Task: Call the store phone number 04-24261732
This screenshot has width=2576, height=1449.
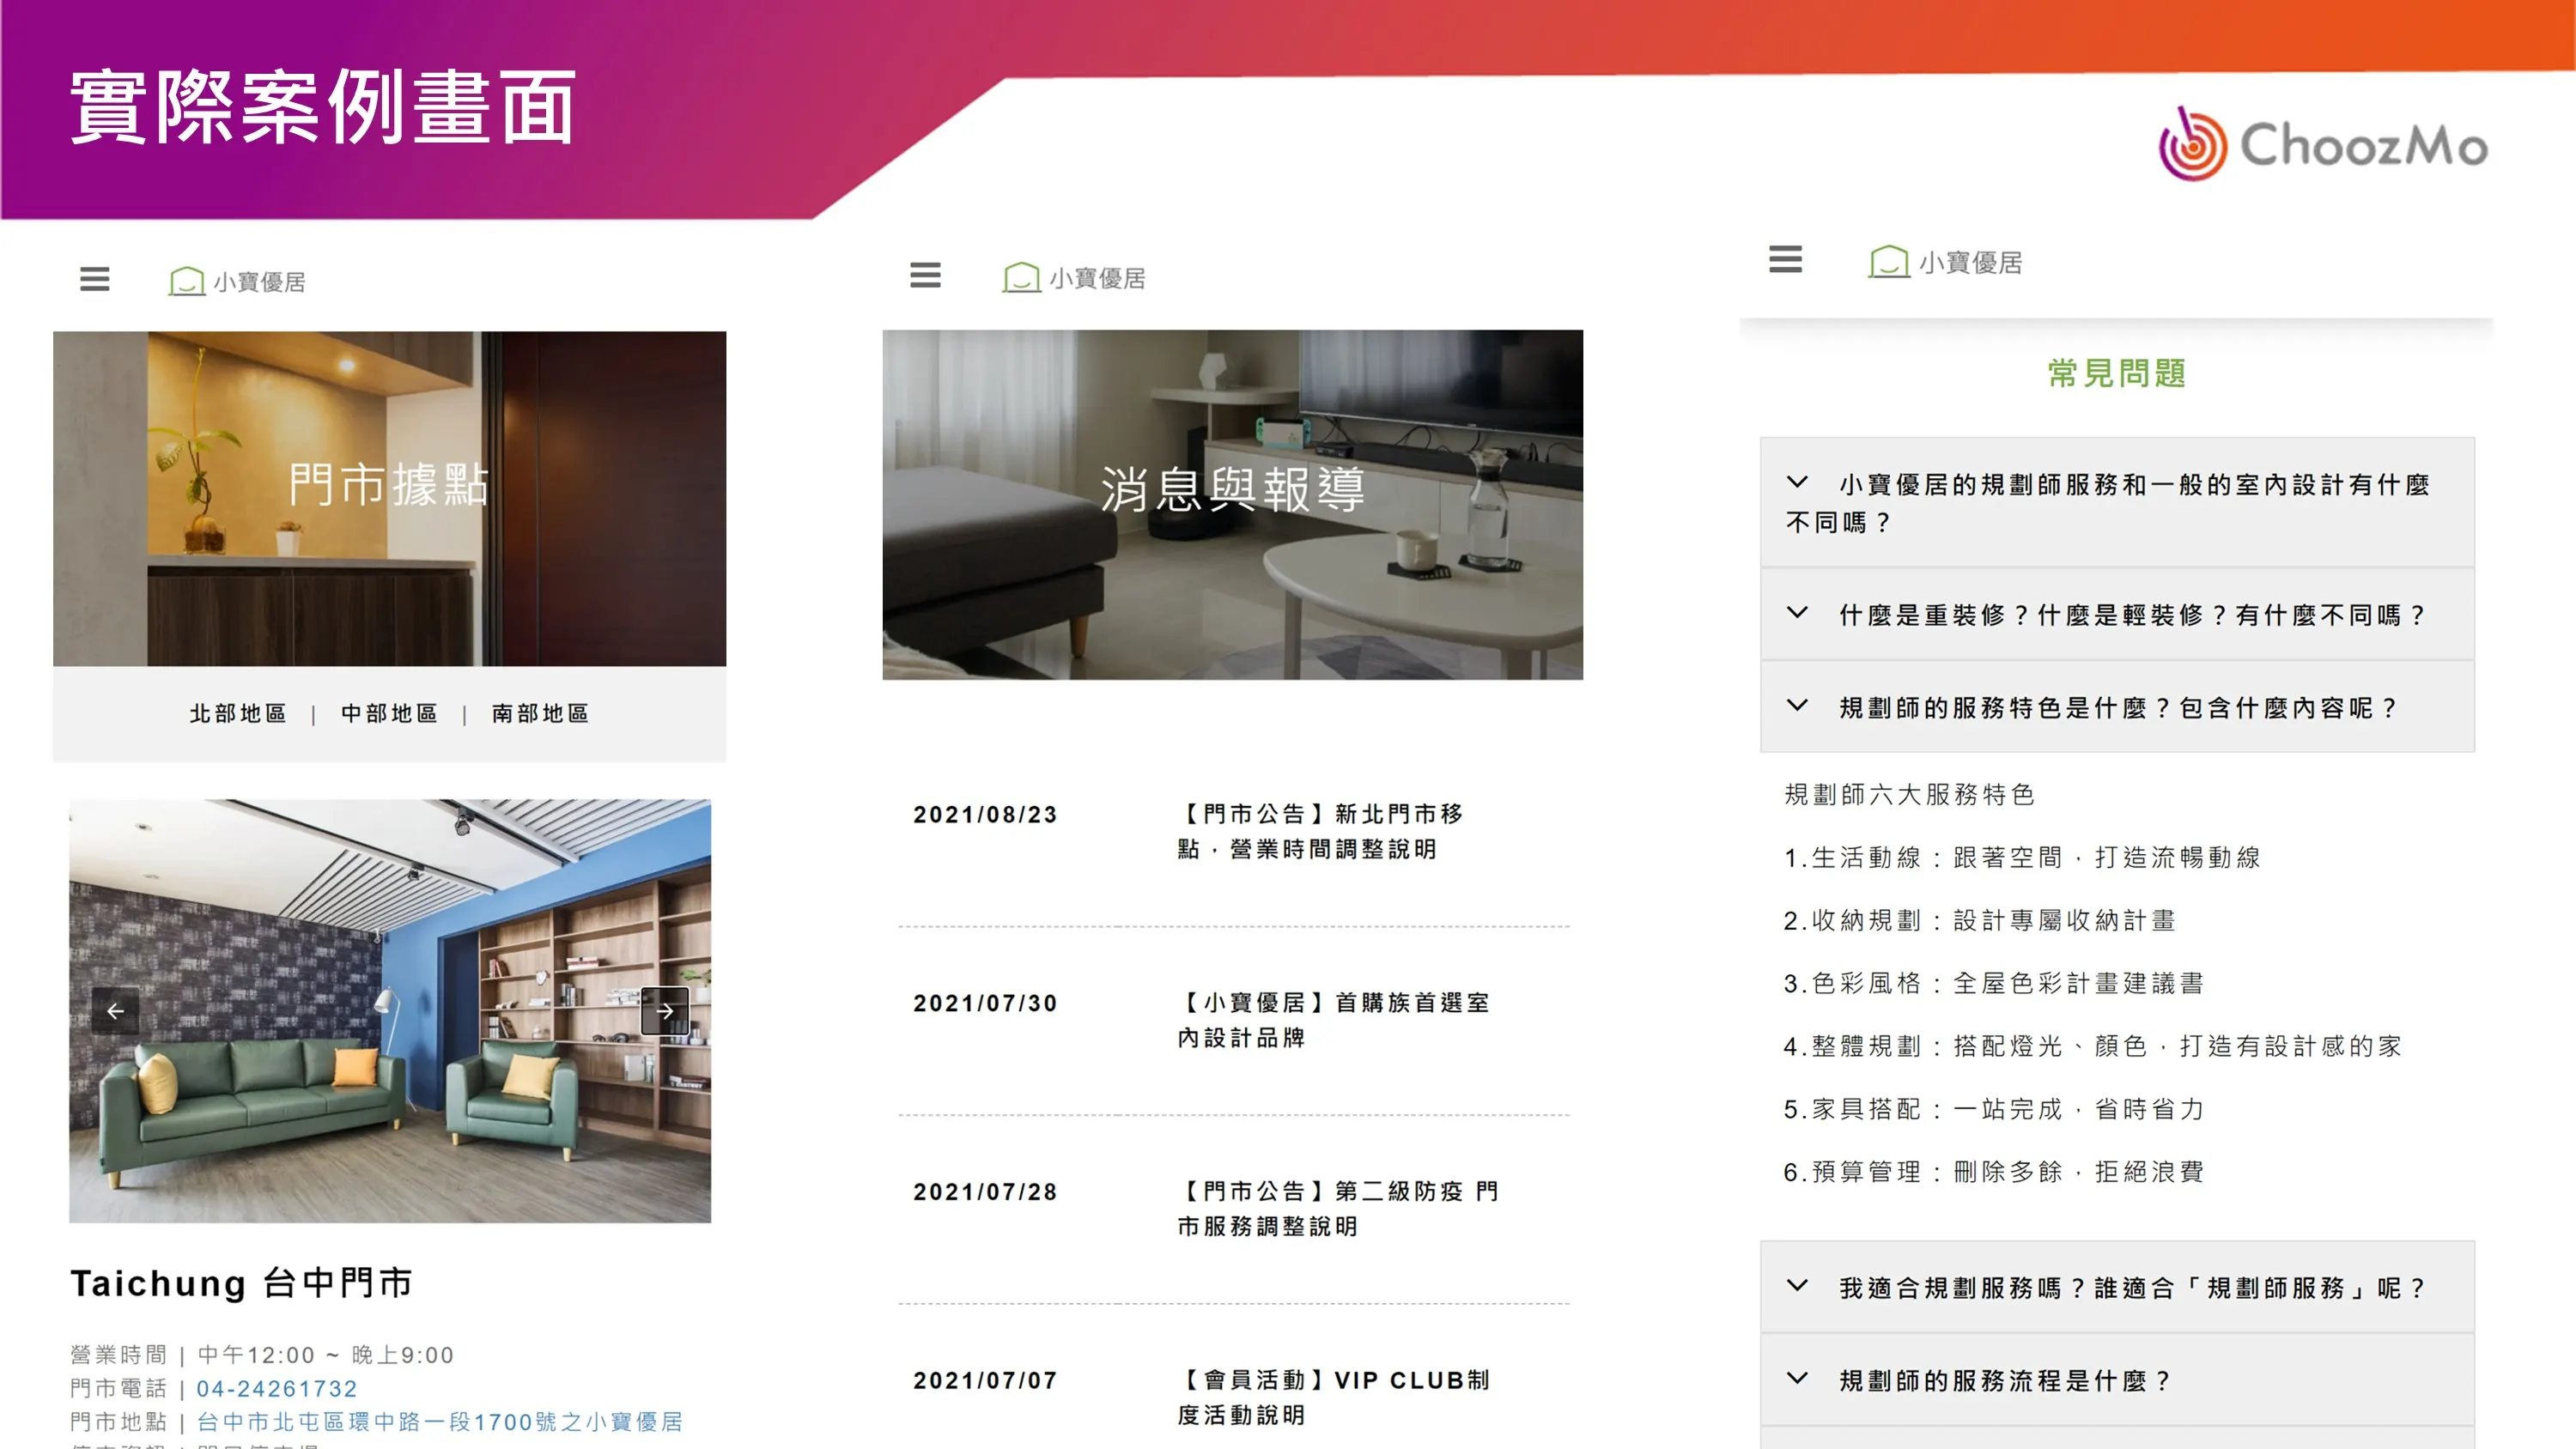Action: (x=277, y=1388)
